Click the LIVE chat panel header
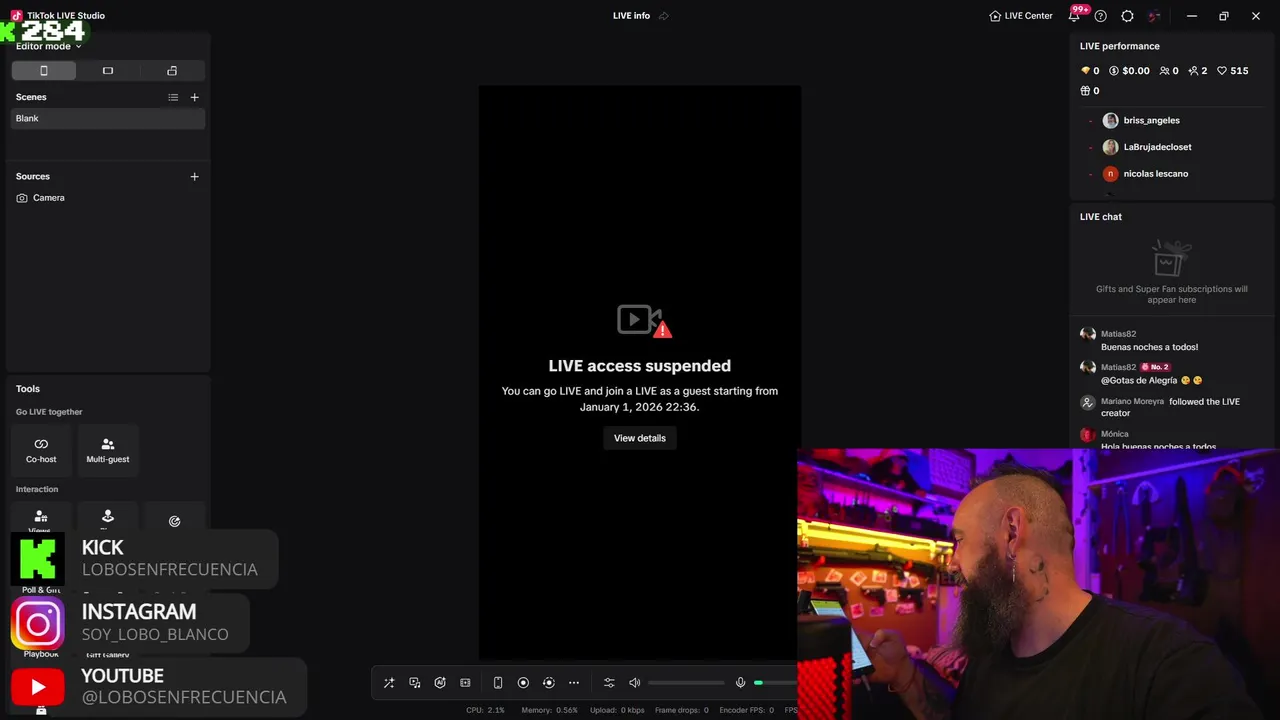The image size is (1280, 720). click(x=1101, y=217)
